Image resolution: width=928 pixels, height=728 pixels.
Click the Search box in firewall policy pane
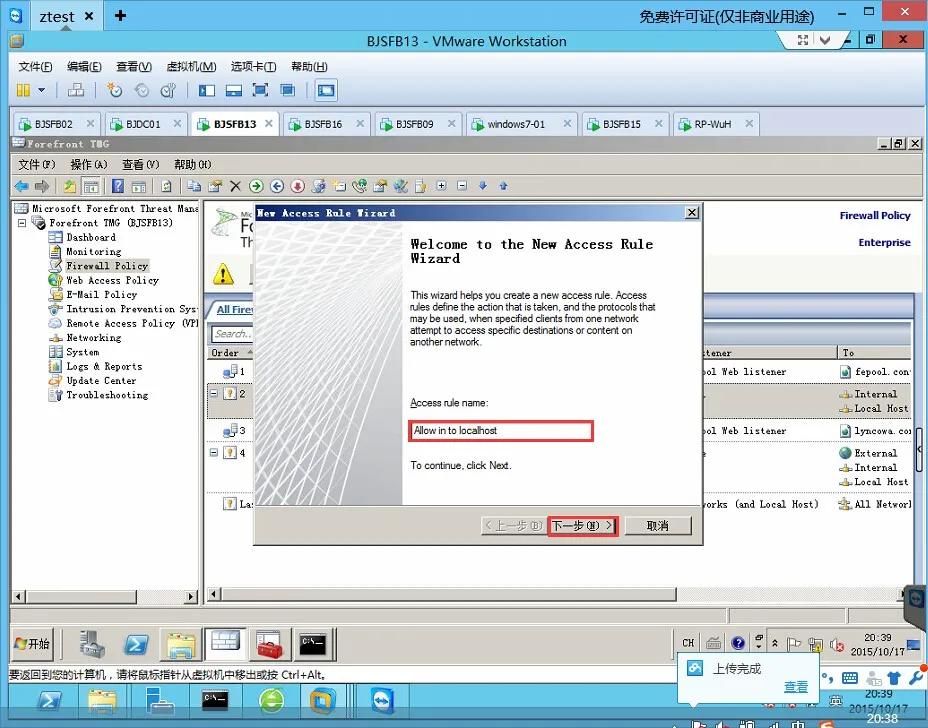pyautogui.click(x=231, y=334)
